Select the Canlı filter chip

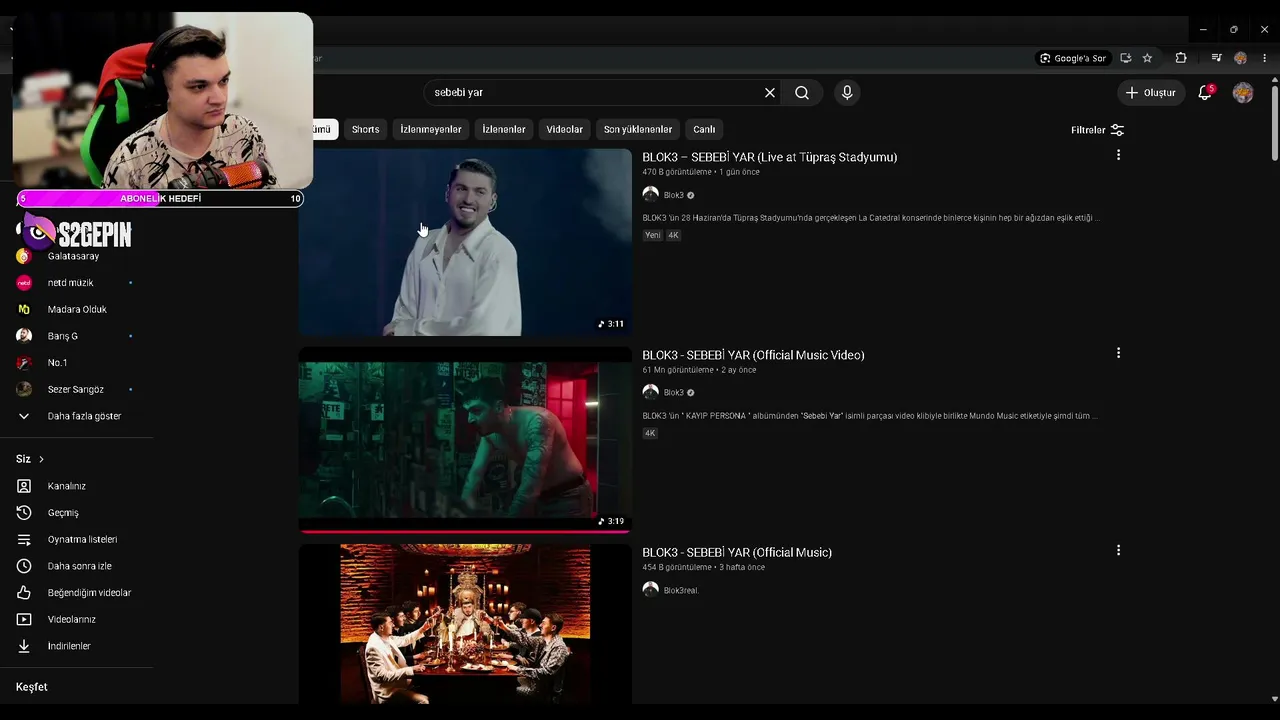[x=704, y=129]
